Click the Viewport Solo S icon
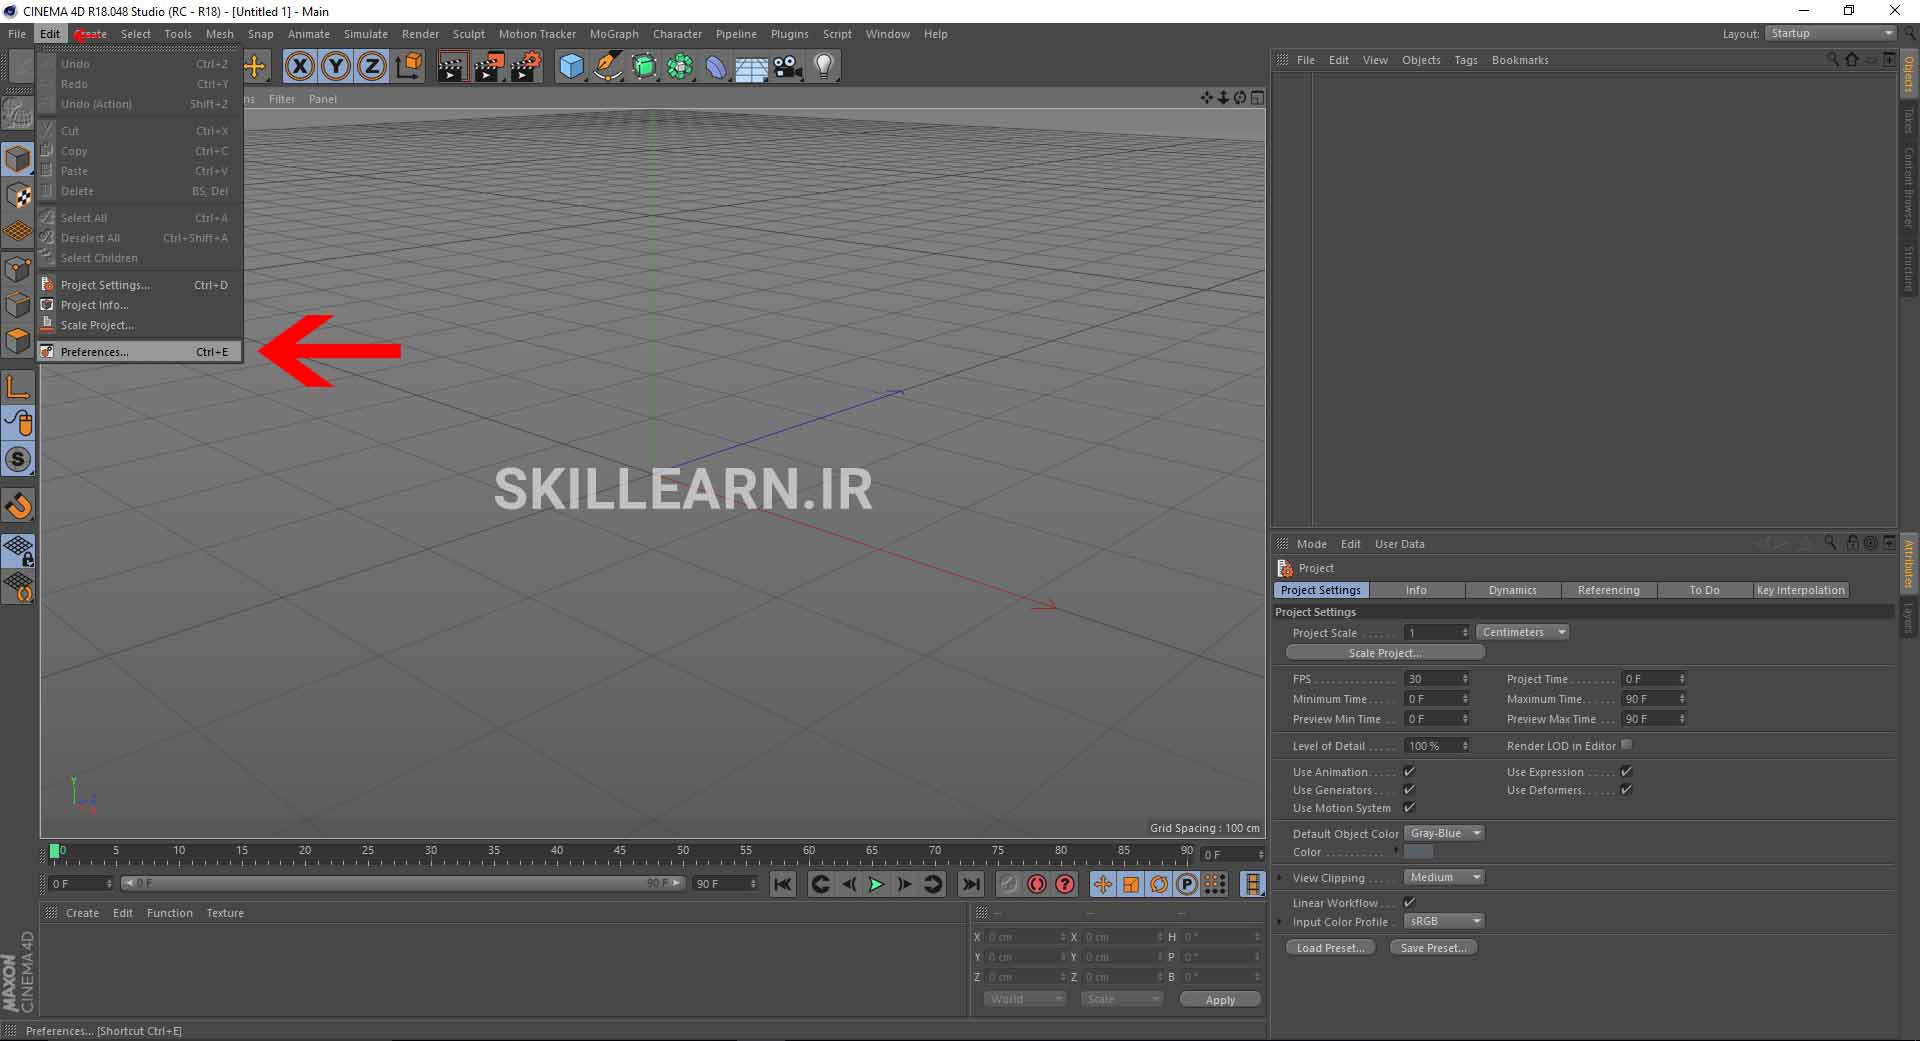This screenshot has height=1041, width=1920. click(18, 459)
